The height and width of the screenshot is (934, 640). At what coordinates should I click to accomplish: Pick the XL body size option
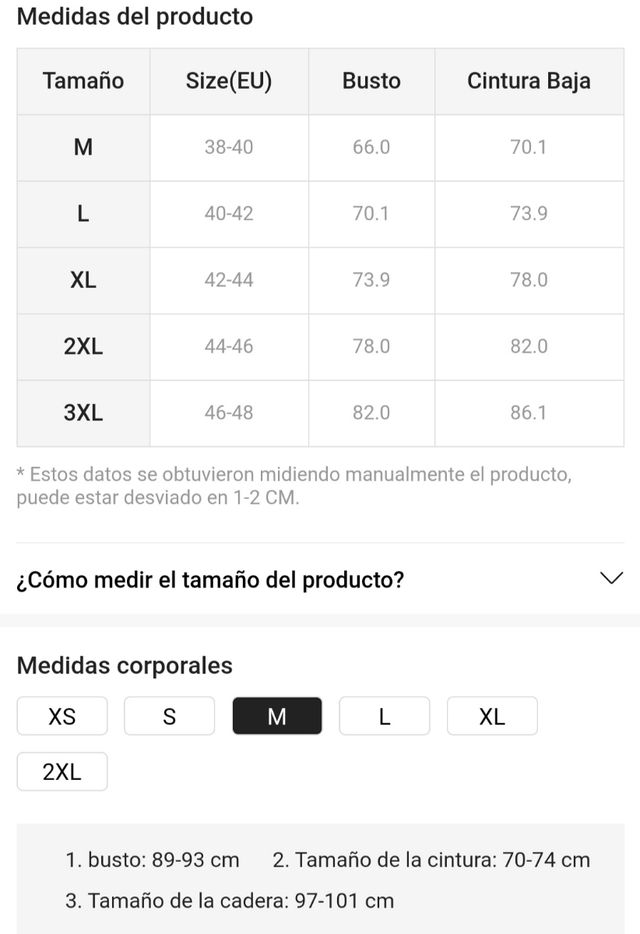click(492, 716)
